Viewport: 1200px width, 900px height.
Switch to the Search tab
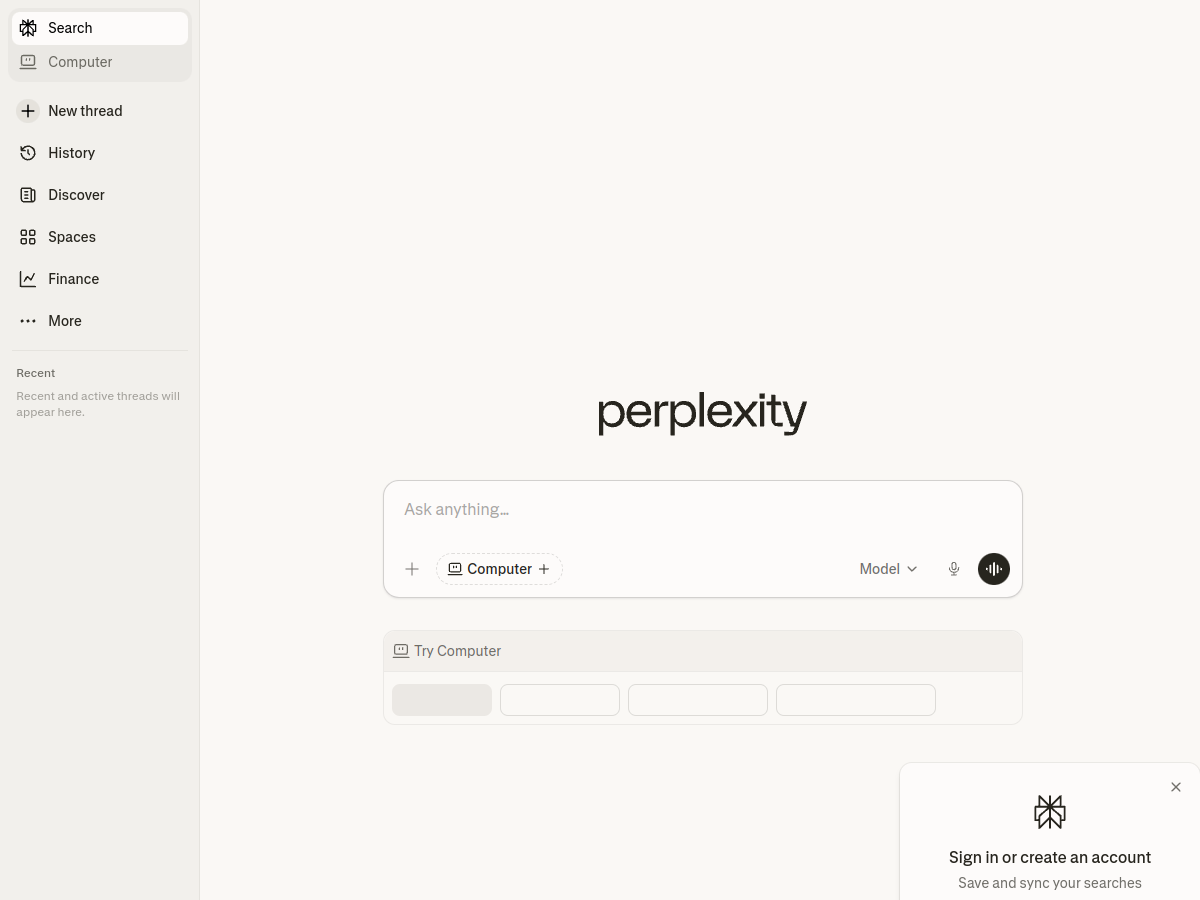pyautogui.click(x=69, y=27)
